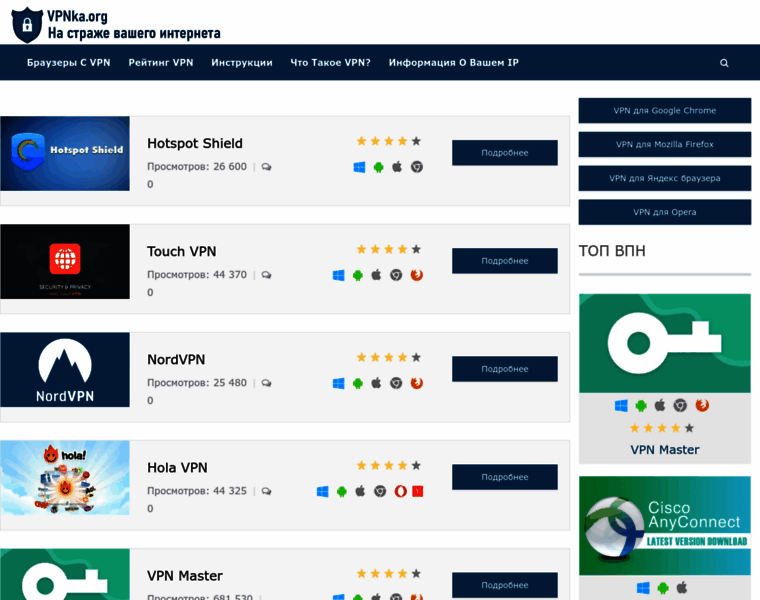Click the Windows icon in Hotspot Shield row
The image size is (760, 600).
[359, 167]
